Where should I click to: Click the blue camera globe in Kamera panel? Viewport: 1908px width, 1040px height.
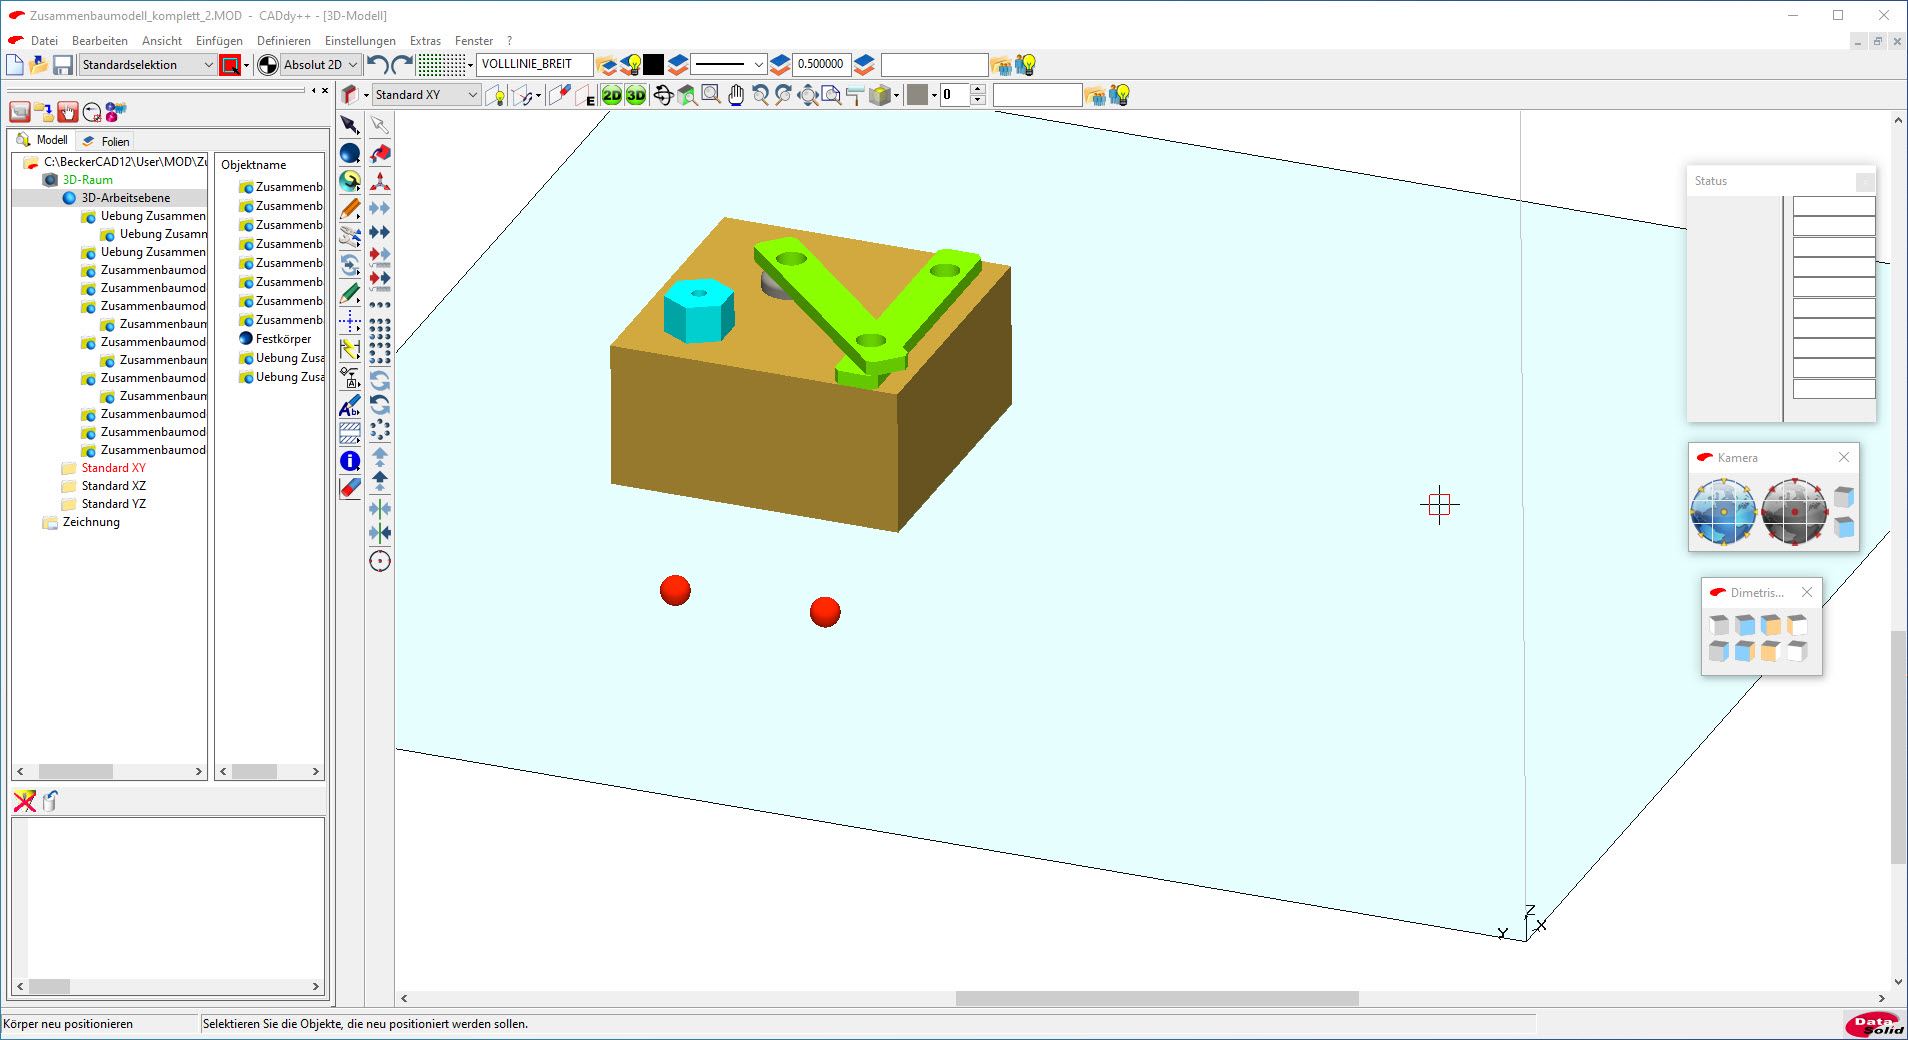pyautogui.click(x=1723, y=511)
